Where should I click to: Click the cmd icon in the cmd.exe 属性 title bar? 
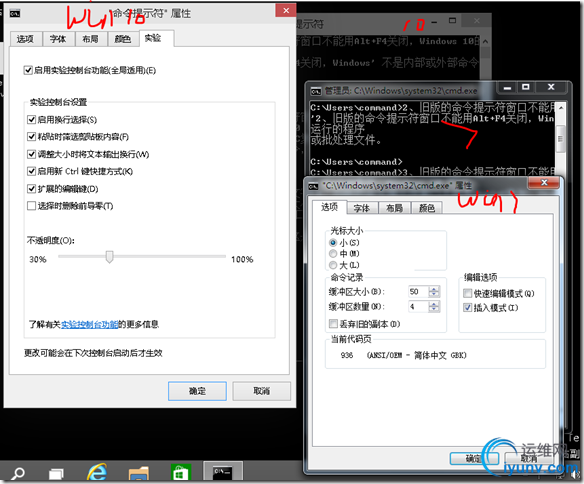click(313, 186)
